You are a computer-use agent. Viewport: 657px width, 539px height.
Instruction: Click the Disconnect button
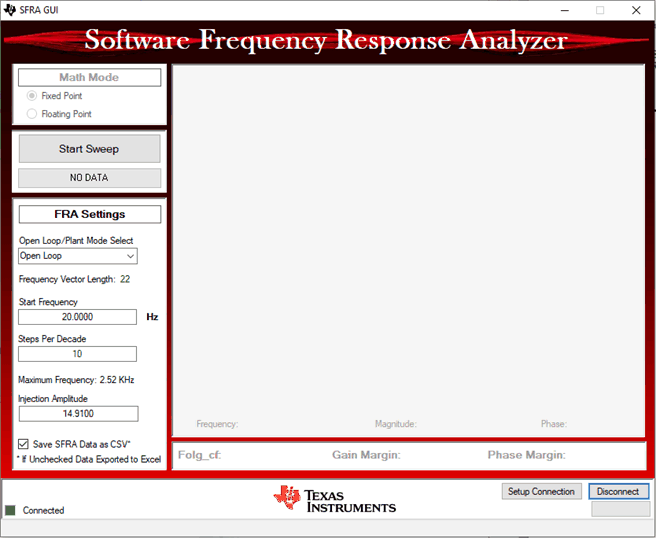tap(618, 491)
